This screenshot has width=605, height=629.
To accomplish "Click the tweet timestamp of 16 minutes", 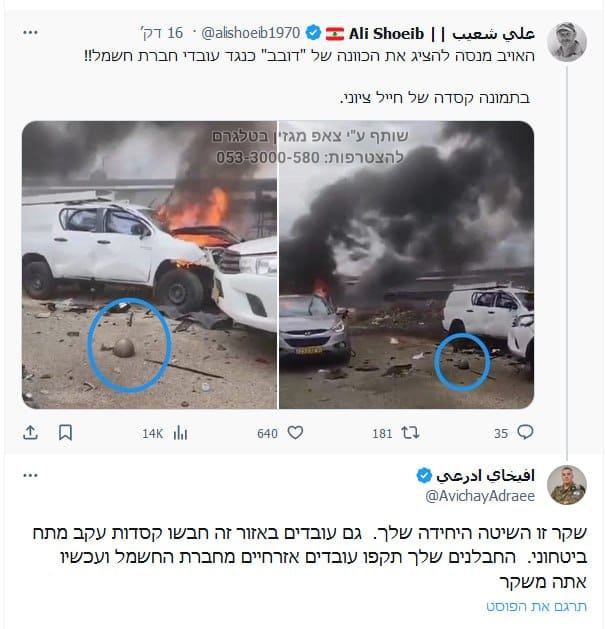I will click(x=162, y=33).
